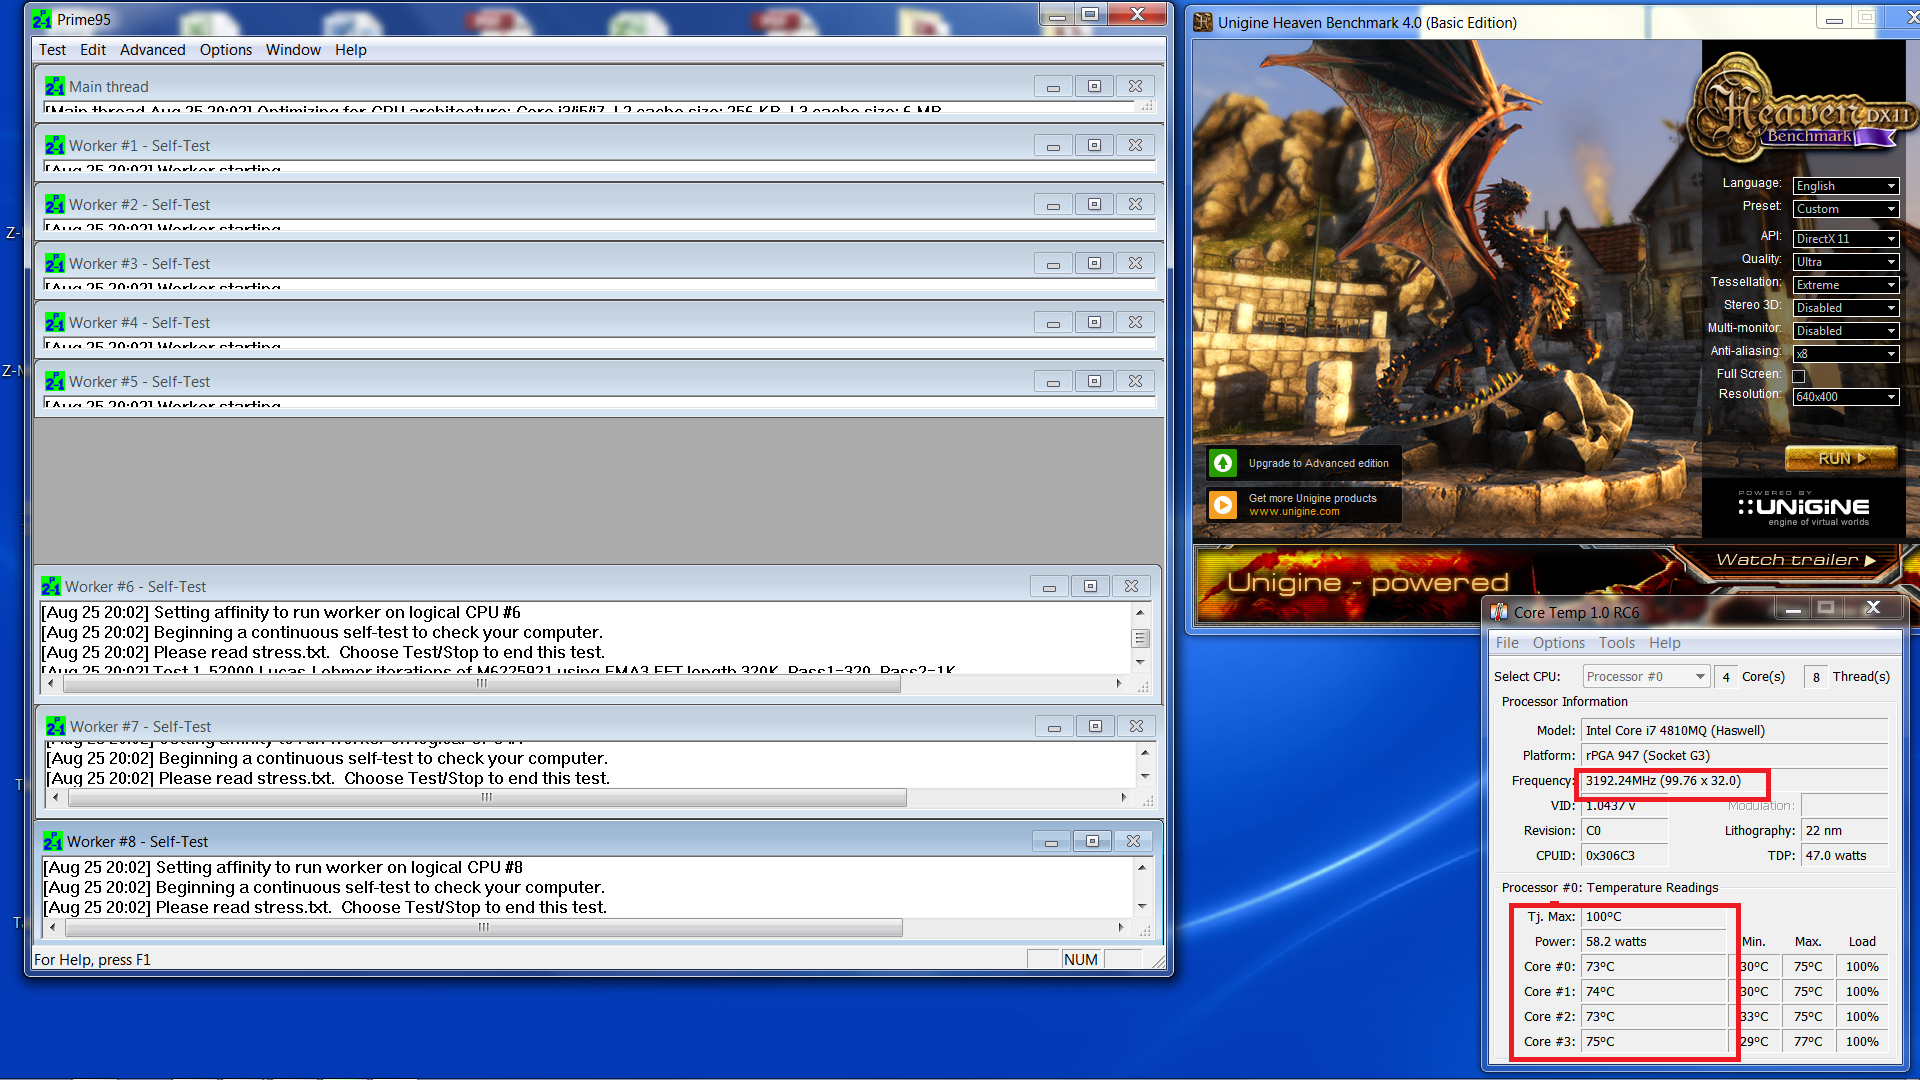Image resolution: width=1920 pixels, height=1080 pixels.
Task: Click the Worker #8 vertical scroll down arrow
Action: (1142, 906)
